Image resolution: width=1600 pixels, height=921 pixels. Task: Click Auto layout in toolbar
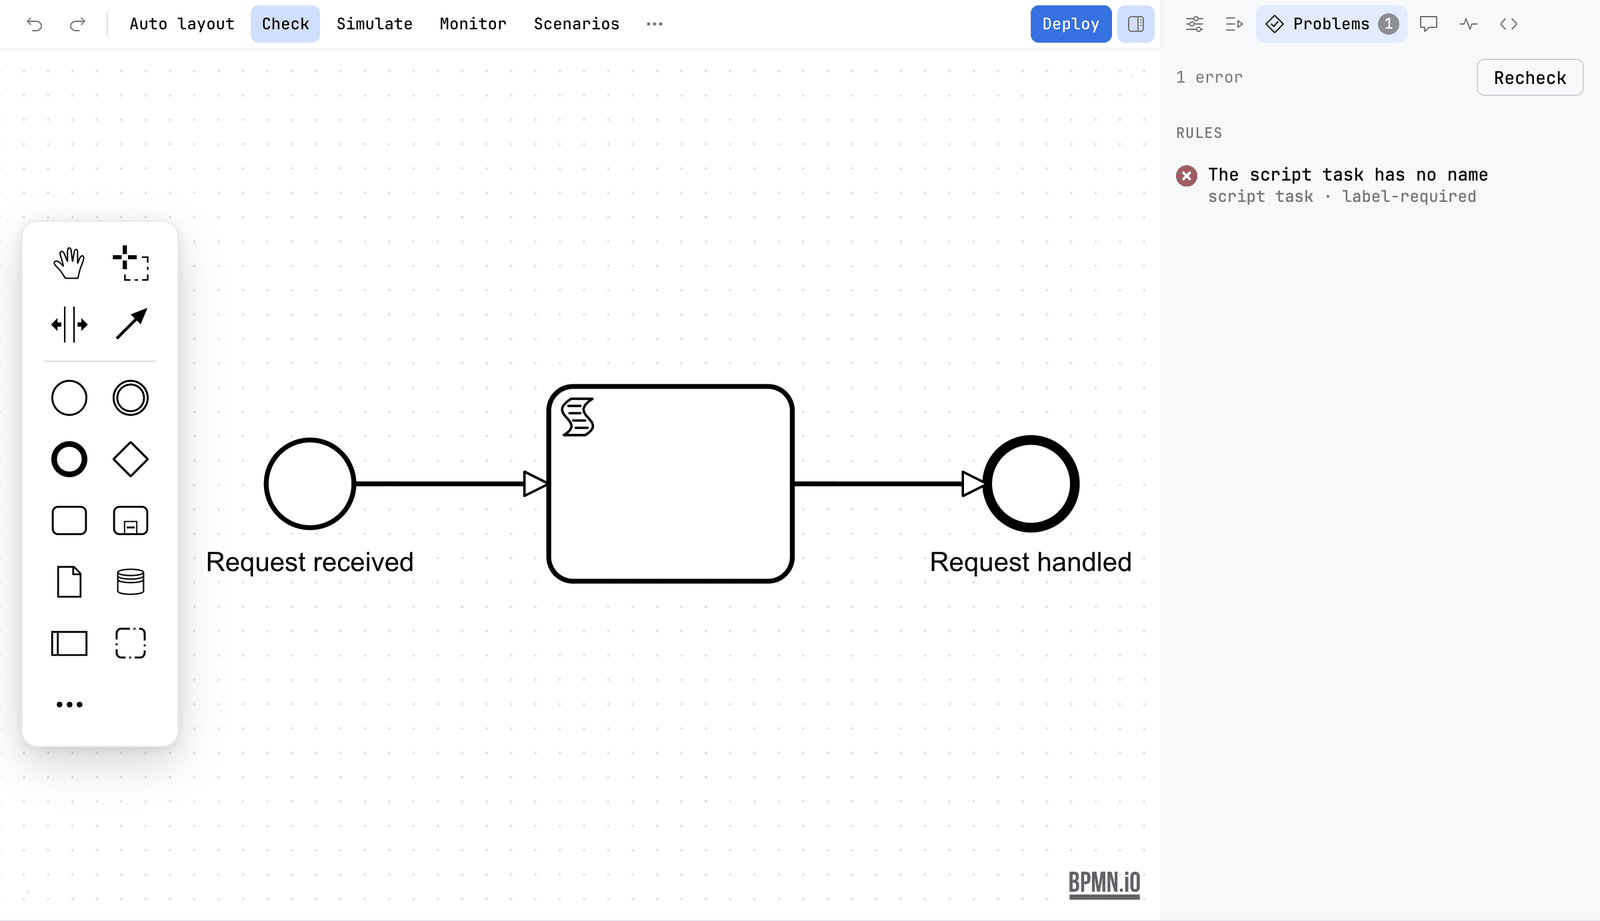[182, 24]
